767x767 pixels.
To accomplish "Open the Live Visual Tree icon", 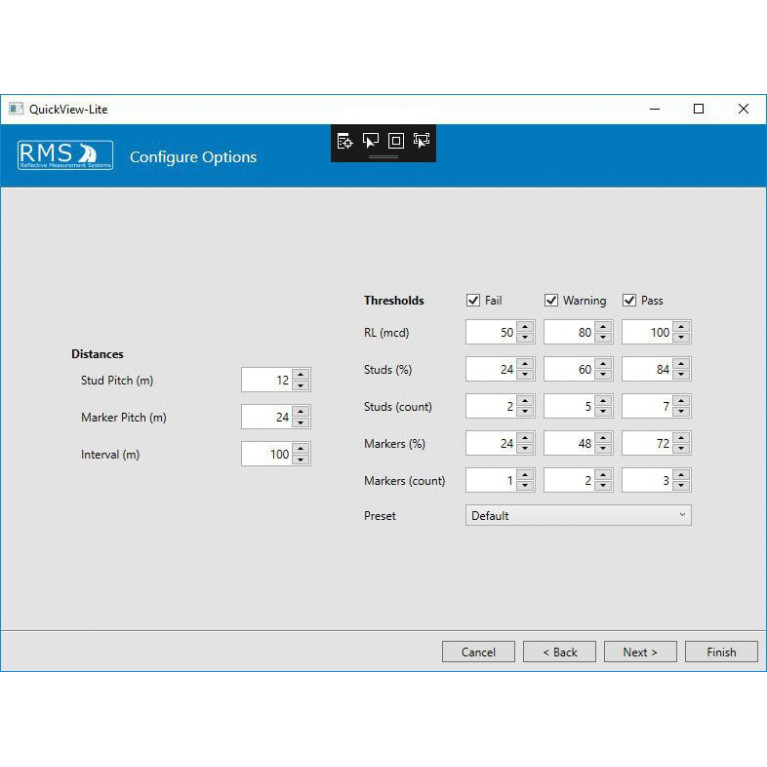I will tap(345, 141).
